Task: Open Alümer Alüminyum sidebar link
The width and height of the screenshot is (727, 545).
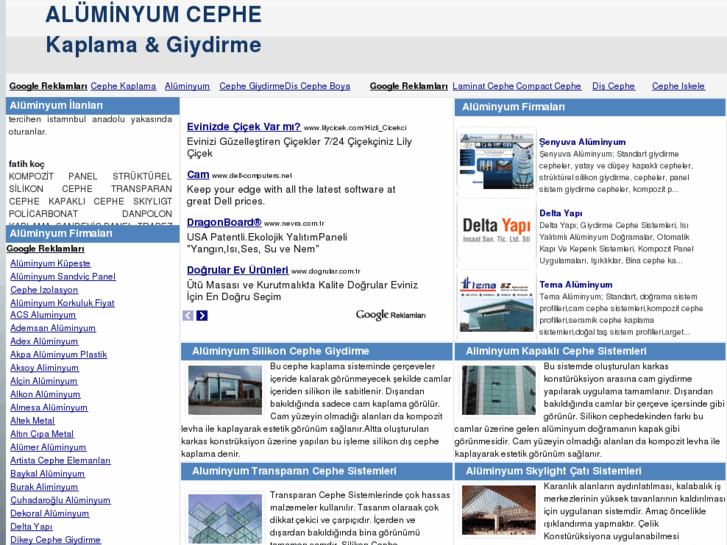Action: [48, 447]
